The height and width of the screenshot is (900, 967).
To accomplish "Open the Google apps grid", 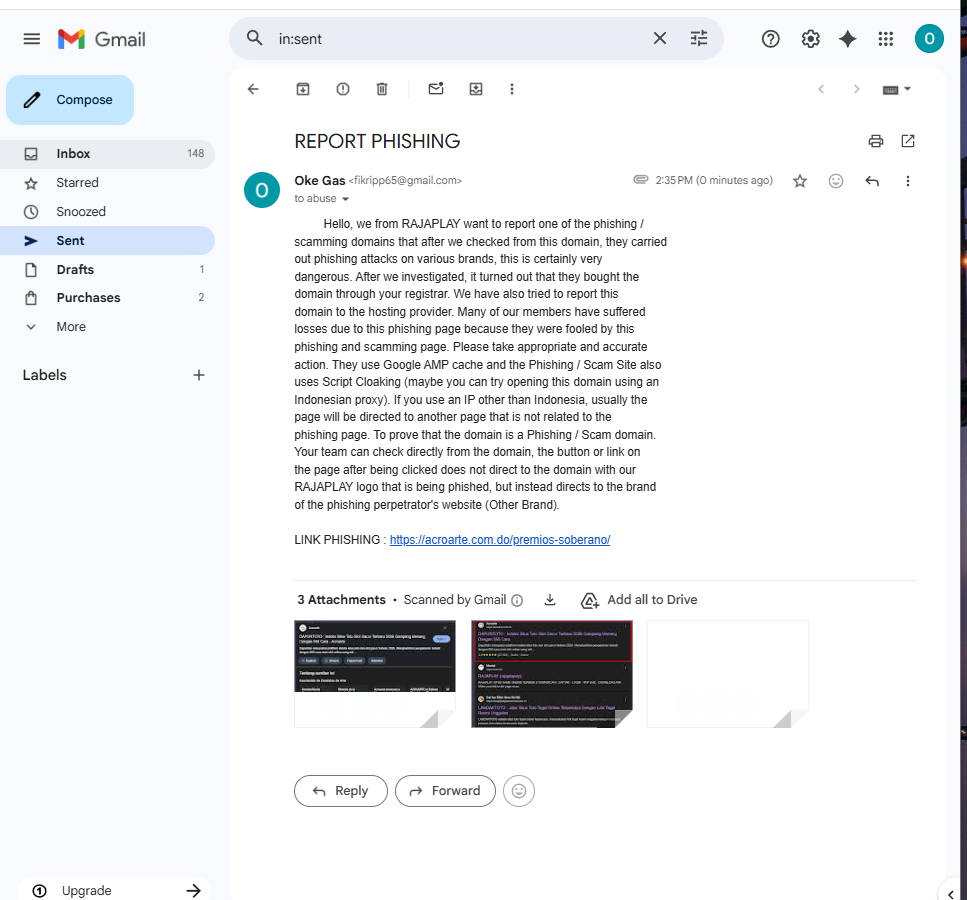I will 886,39.
